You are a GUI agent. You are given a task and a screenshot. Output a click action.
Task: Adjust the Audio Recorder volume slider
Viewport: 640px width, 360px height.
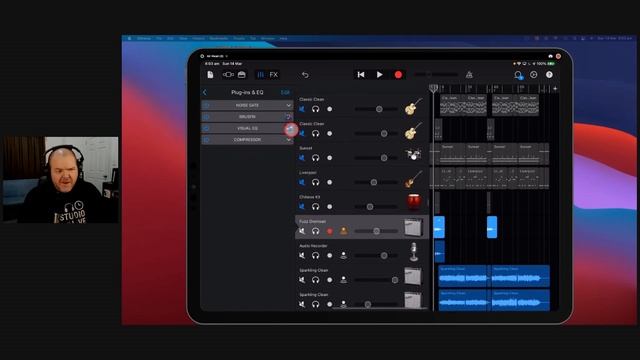376,256
